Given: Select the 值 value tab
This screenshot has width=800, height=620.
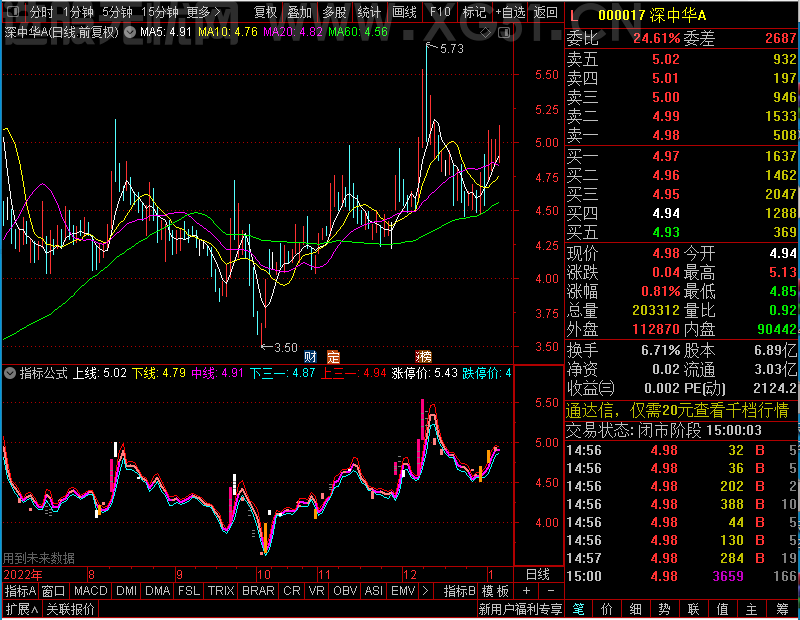Looking at the screenshot, I should point(722,609).
